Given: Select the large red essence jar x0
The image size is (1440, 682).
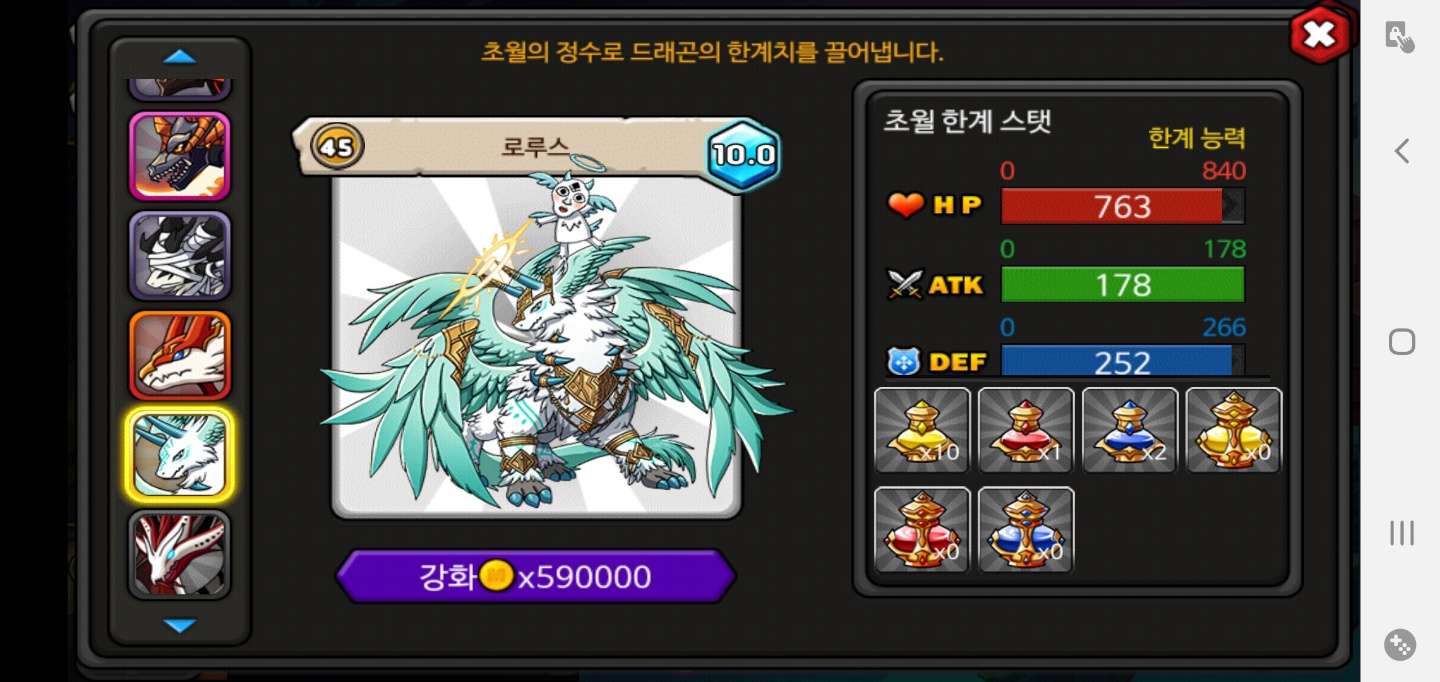Looking at the screenshot, I should (x=922, y=530).
